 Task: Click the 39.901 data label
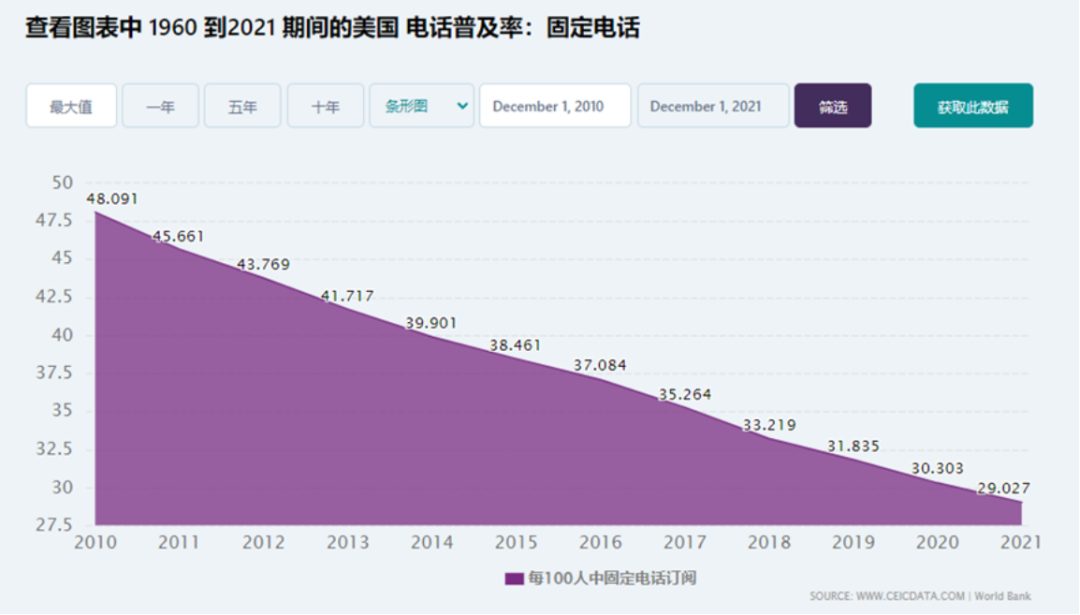(431, 323)
